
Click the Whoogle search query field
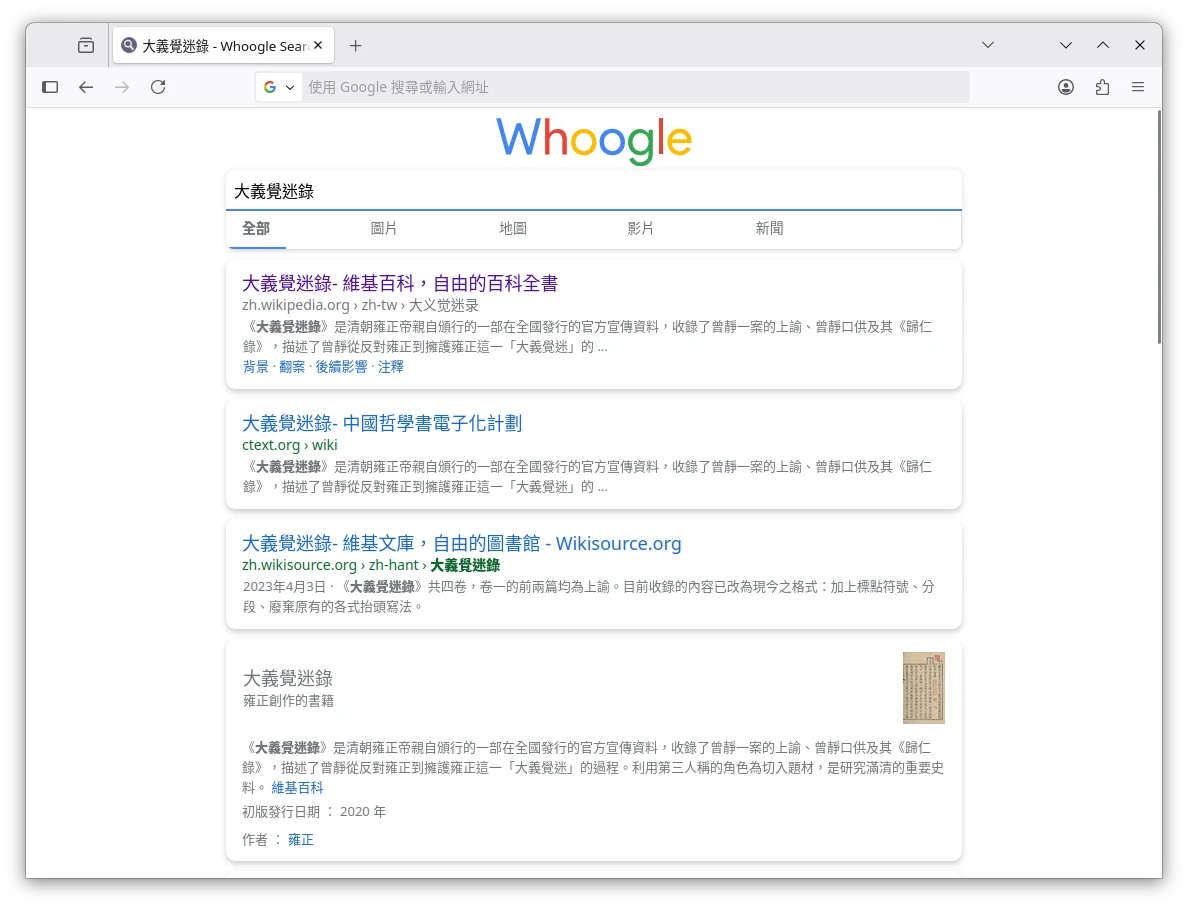click(x=594, y=191)
